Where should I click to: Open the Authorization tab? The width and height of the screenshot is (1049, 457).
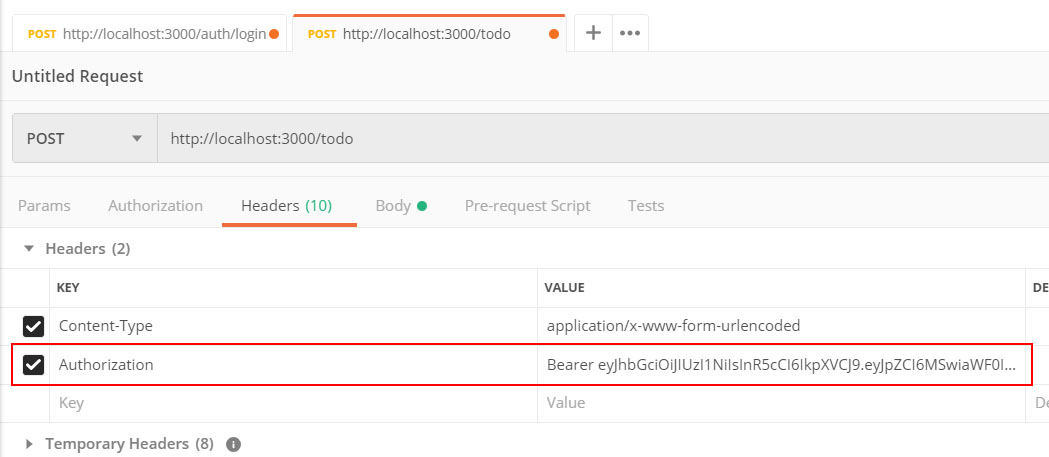click(x=155, y=205)
